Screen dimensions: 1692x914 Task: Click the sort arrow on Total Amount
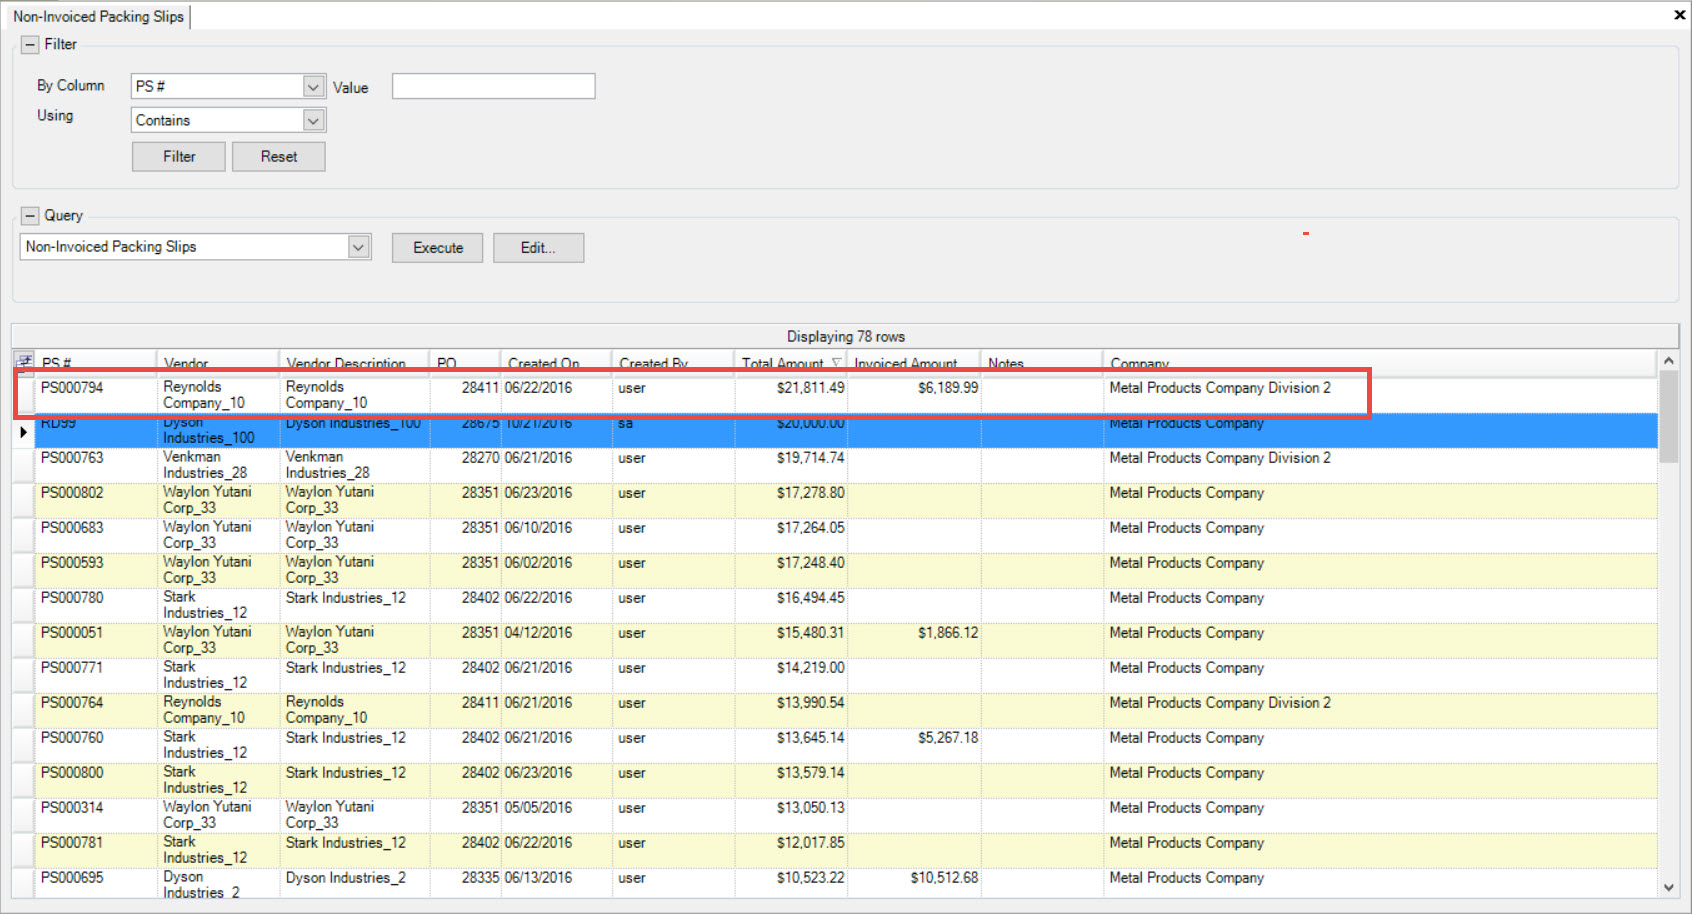[836, 363]
